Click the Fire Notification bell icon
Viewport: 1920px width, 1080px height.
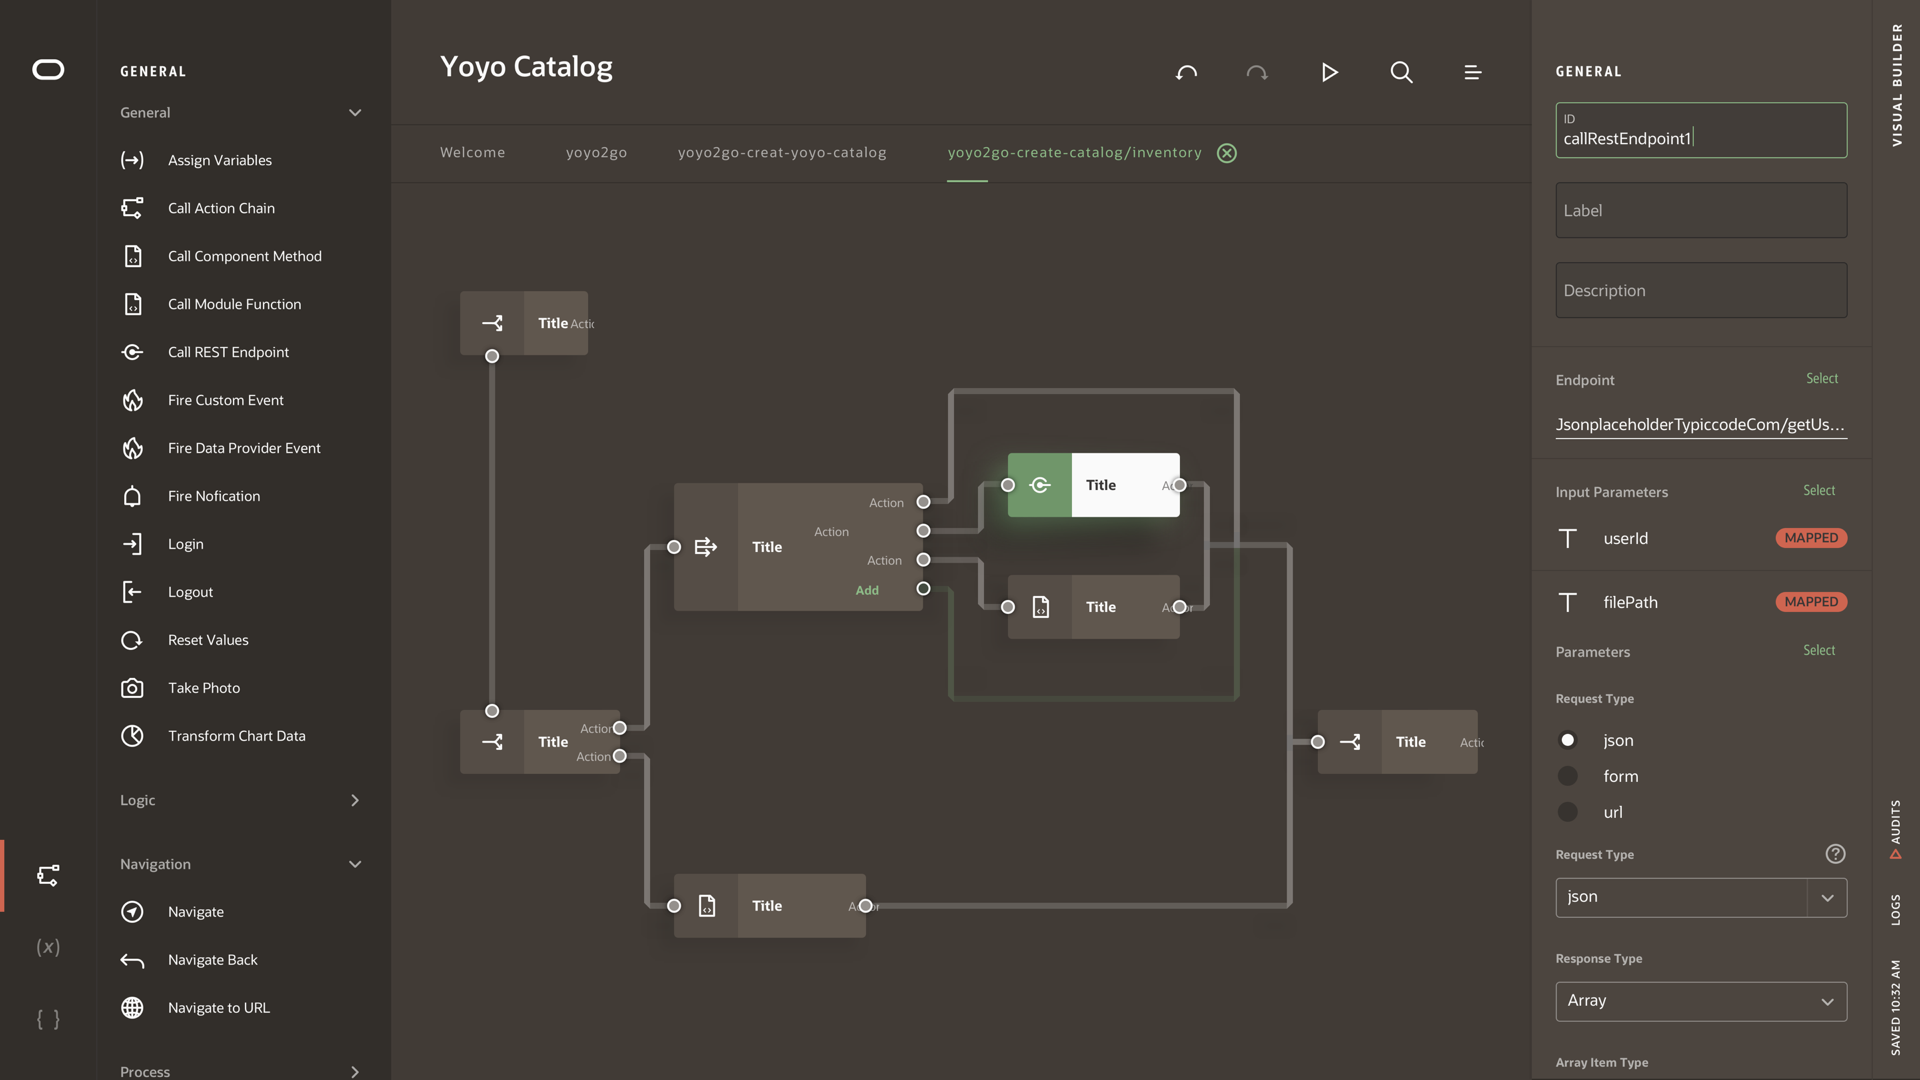(132, 496)
